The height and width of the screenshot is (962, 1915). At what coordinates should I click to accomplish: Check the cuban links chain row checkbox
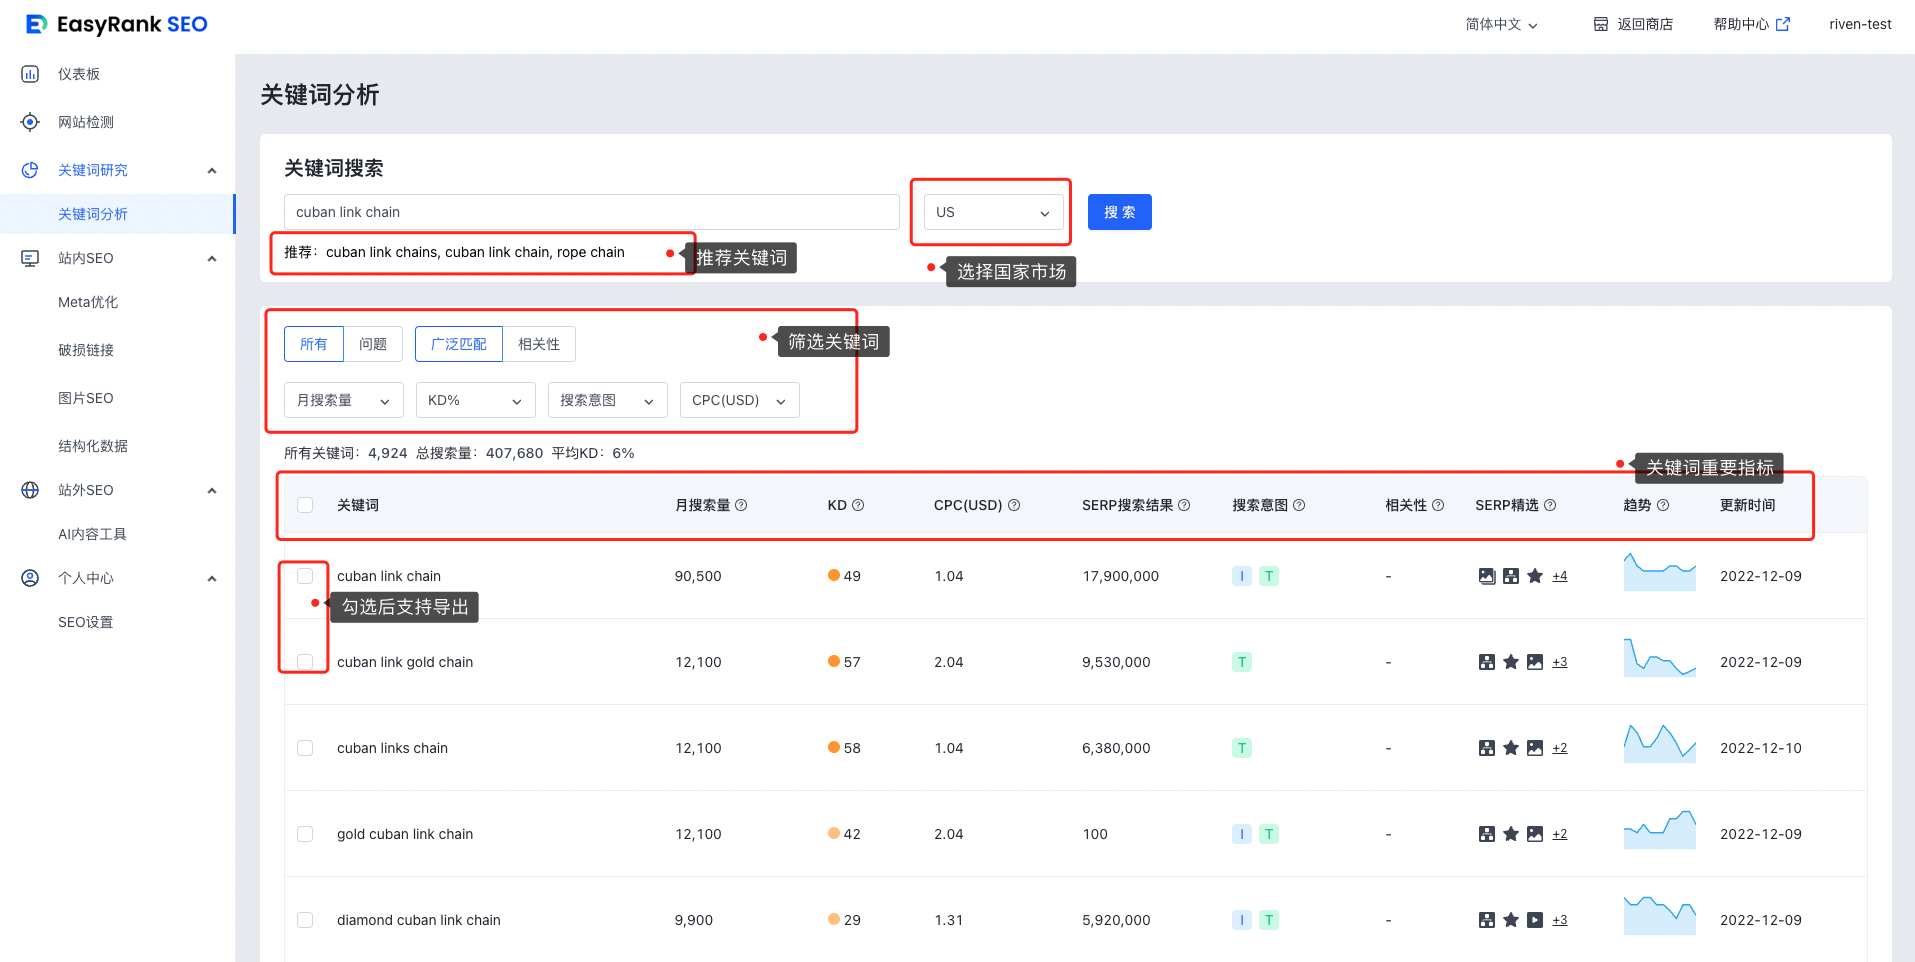click(x=305, y=748)
